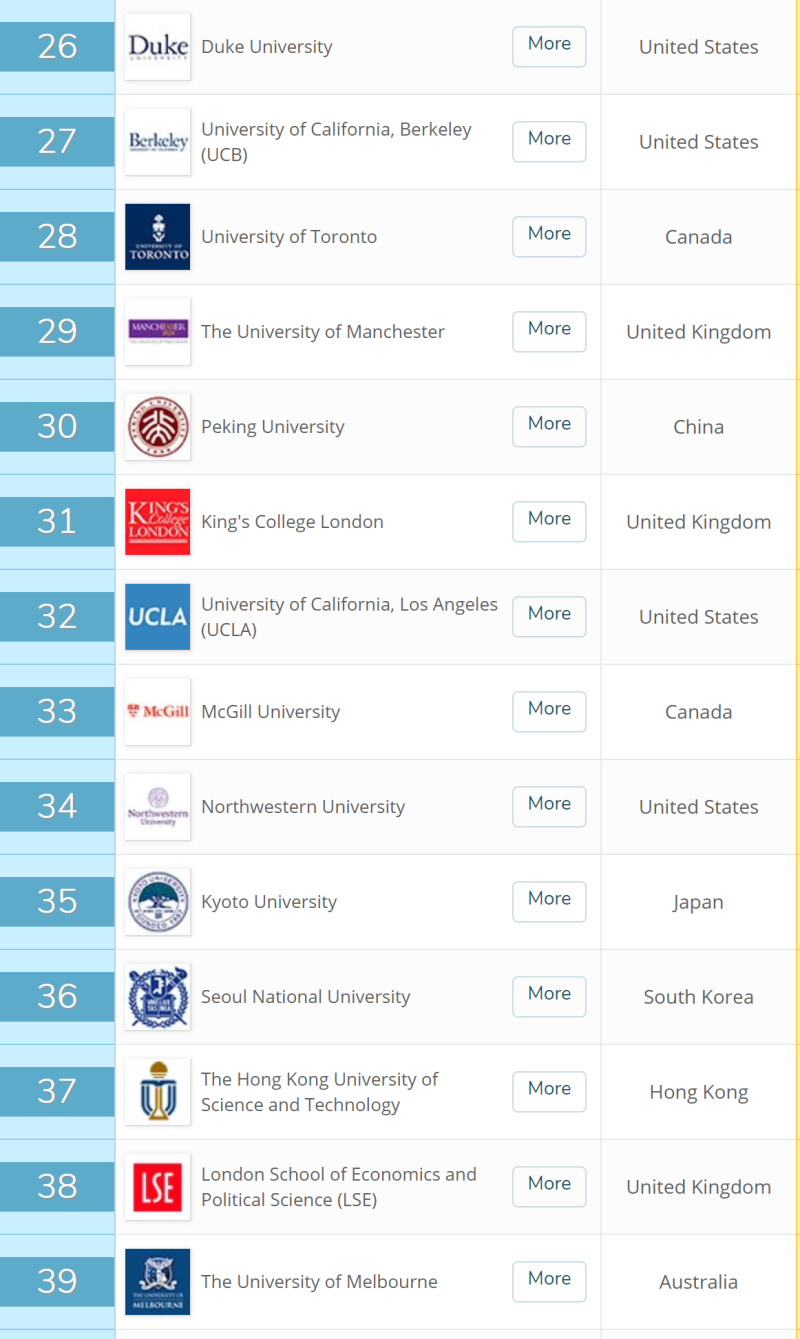Expand More for University of Manchester
800x1339 pixels.
click(549, 331)
